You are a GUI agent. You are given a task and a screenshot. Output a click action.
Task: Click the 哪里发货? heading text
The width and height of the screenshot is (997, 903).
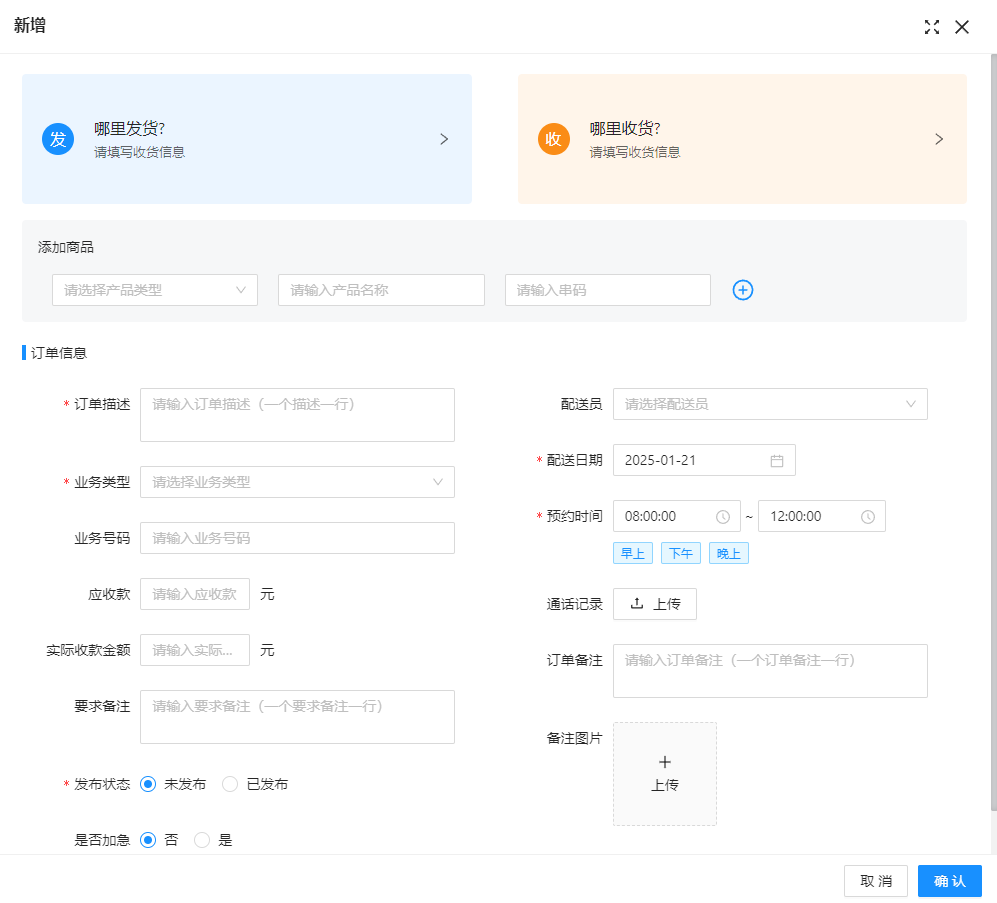coord(130,128)
